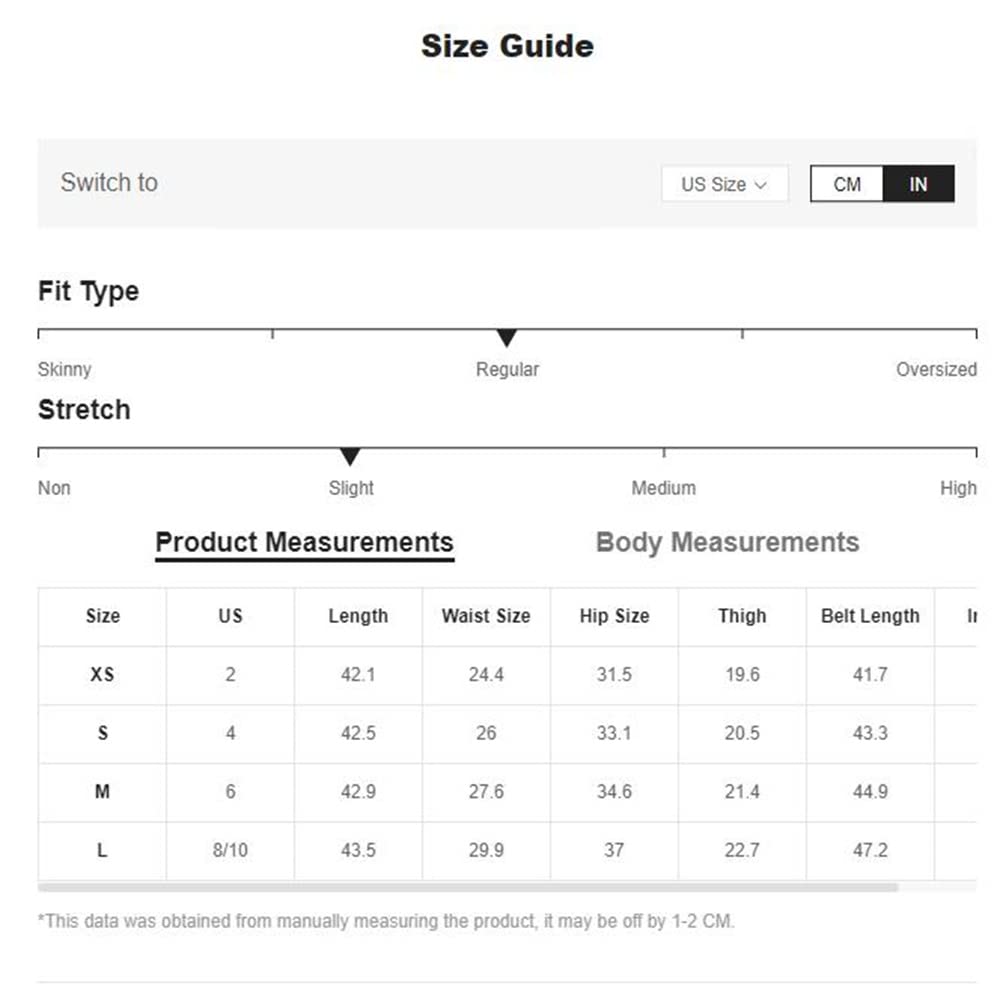Select the XS size row label
Image resolution: width=1000 pixels, height=1000 pixels.
pyautogui.click(x=102, y=675)
